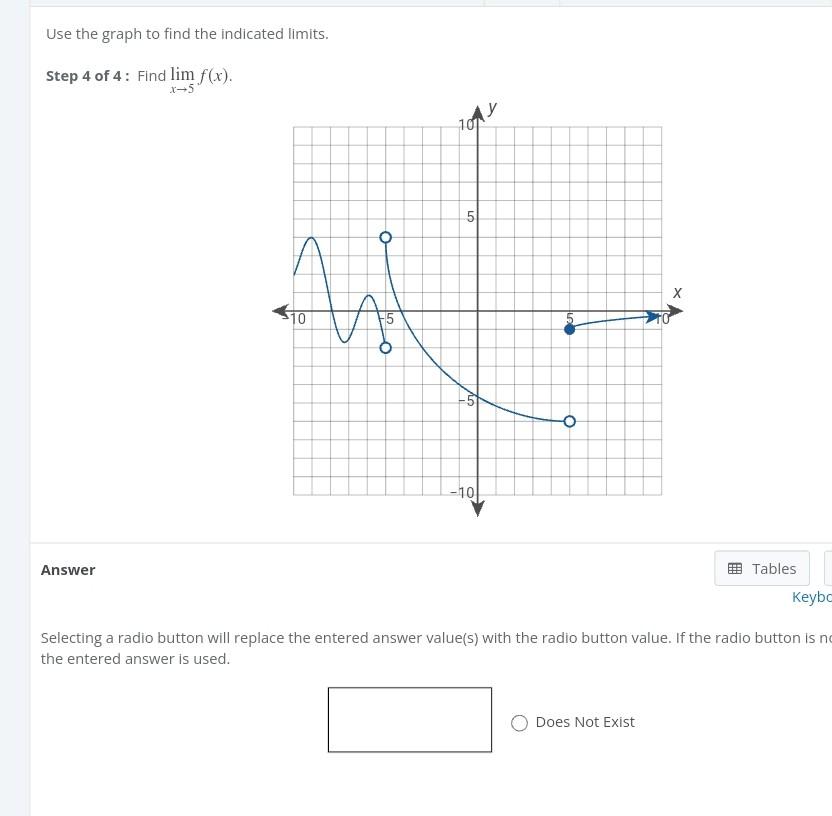Click the open circle at (-5, 4)
The image size is (832, 816).
[385, 237]
